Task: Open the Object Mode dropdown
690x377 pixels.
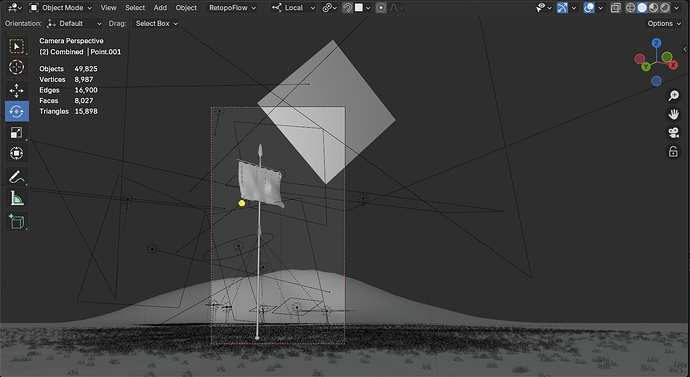Action: click(x=61, y=7)
